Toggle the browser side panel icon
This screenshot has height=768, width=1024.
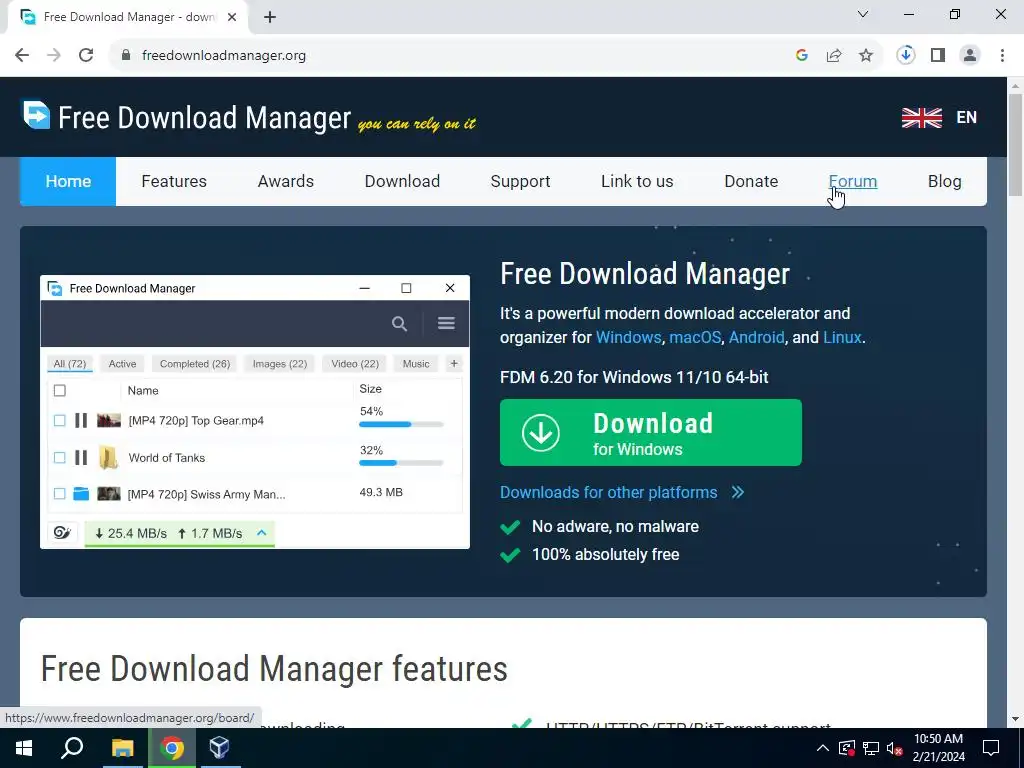pyautogui.click(x=938, y=56)
